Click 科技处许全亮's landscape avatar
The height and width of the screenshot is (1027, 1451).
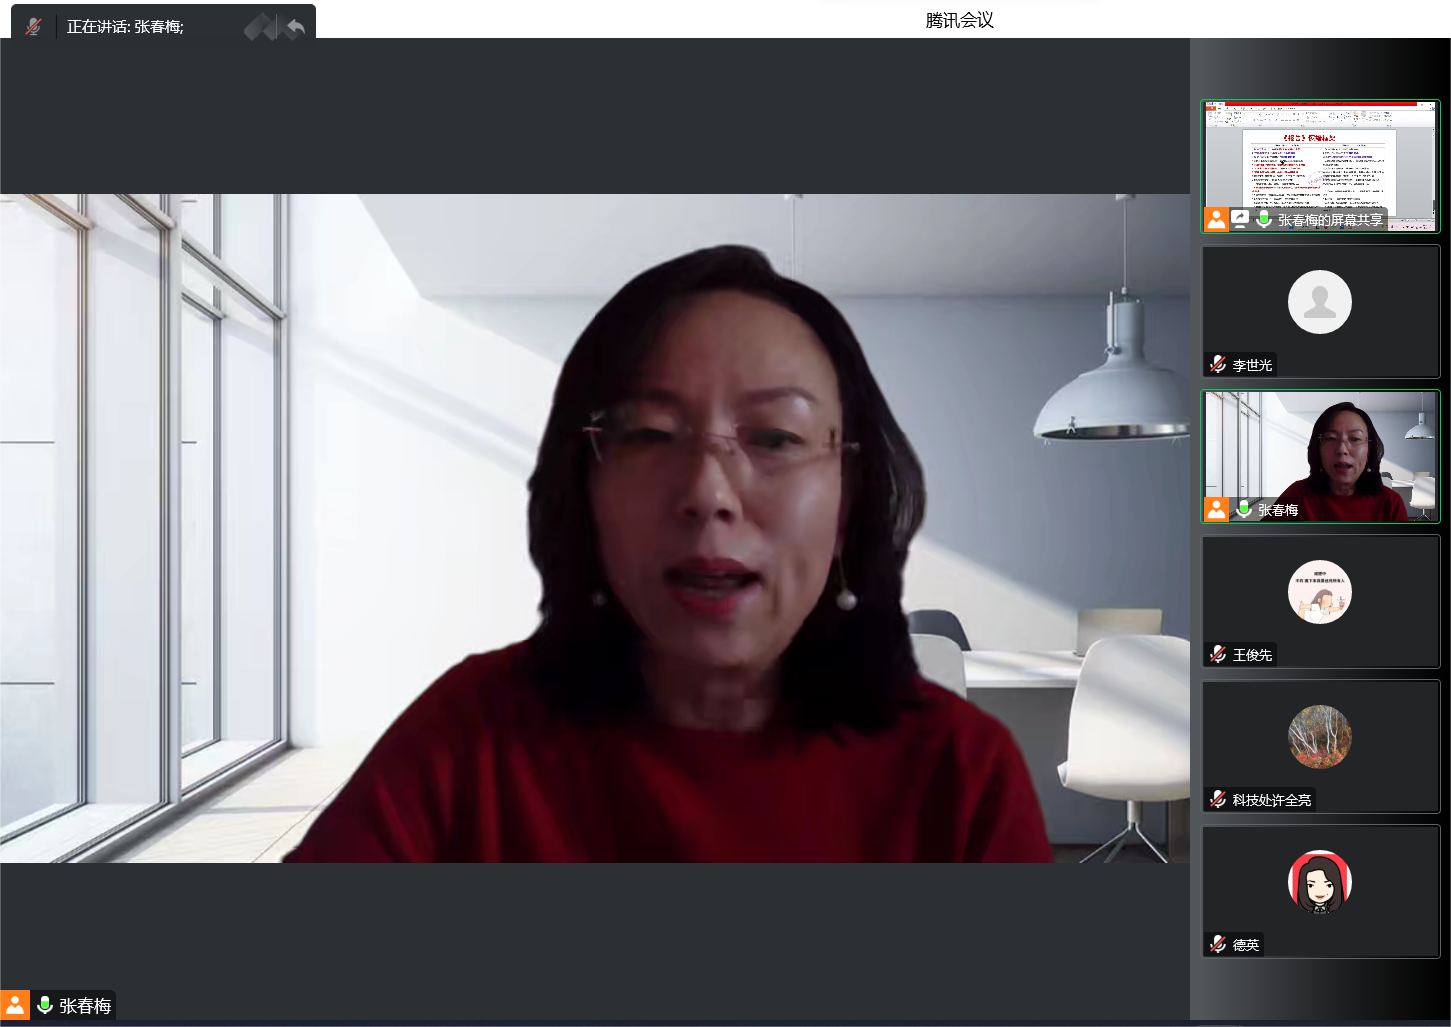tap(1319, 737)
